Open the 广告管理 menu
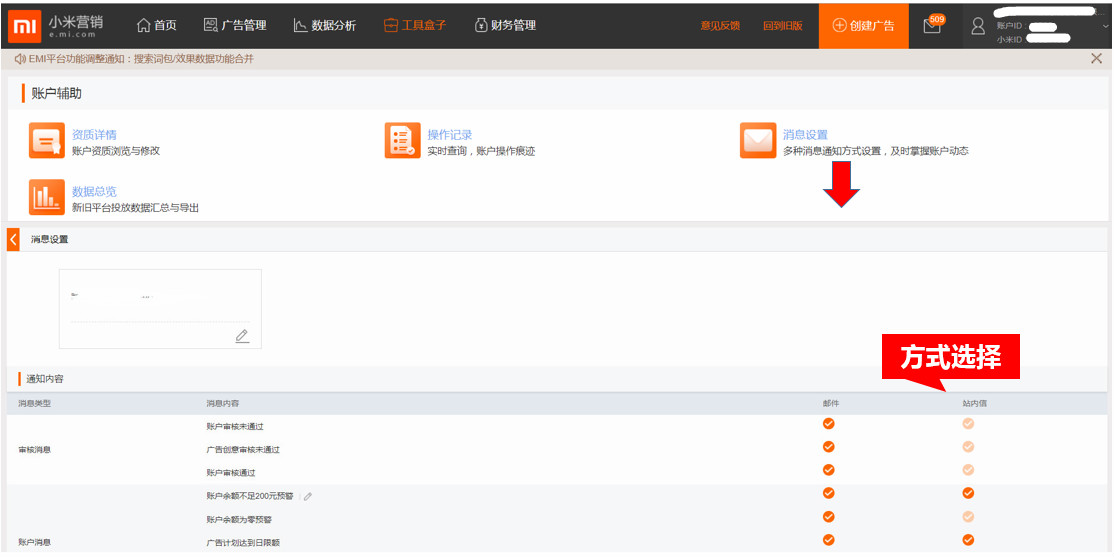This screenshot has width=1114, height=557. click(235, 26)
